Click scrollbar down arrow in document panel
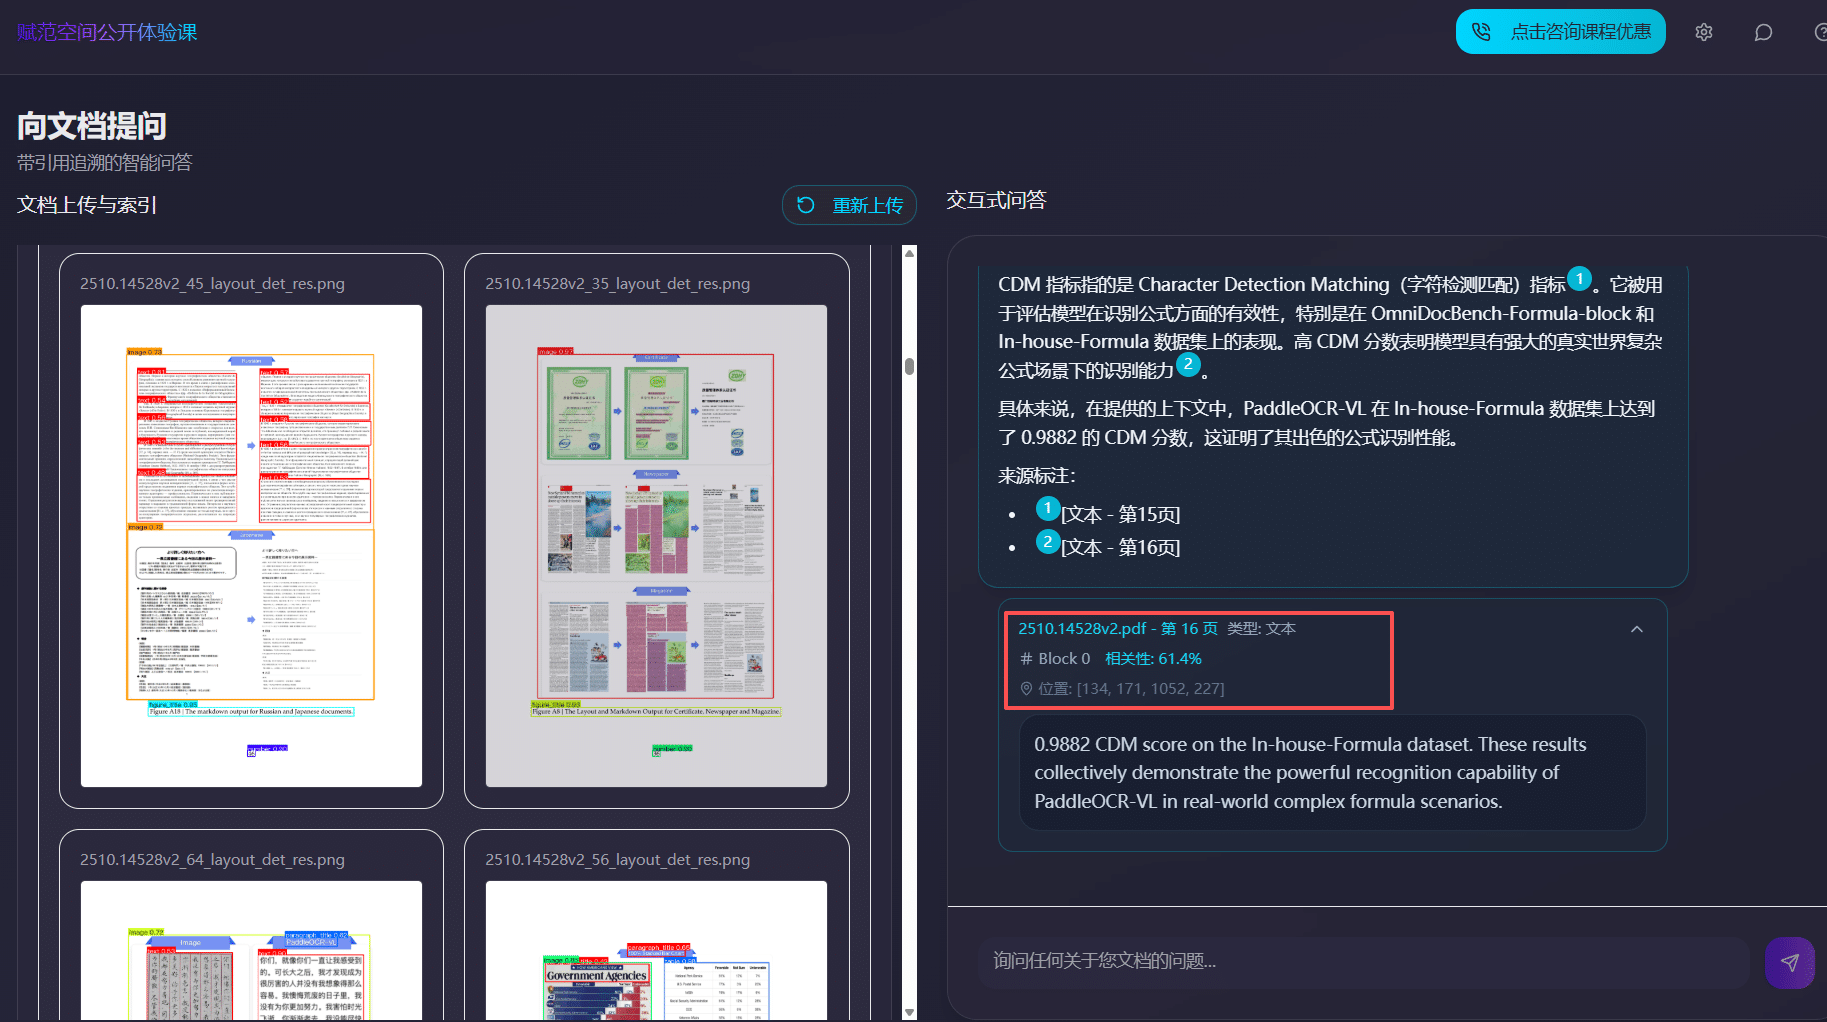This screenshot has height=1022, width=1827. click(x=909, y=1012)
